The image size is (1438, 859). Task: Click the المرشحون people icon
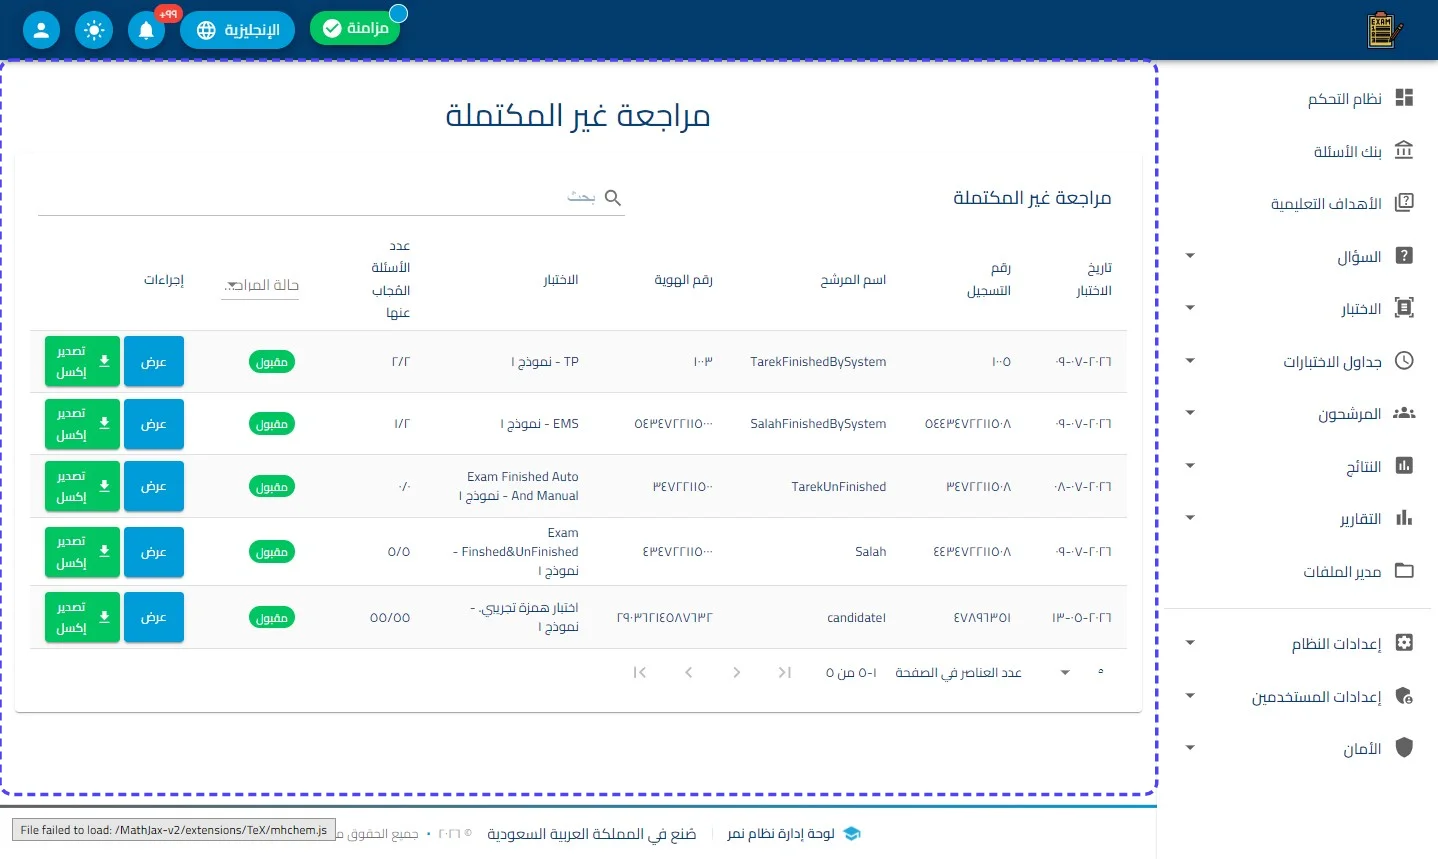(x=1404, y=413)
